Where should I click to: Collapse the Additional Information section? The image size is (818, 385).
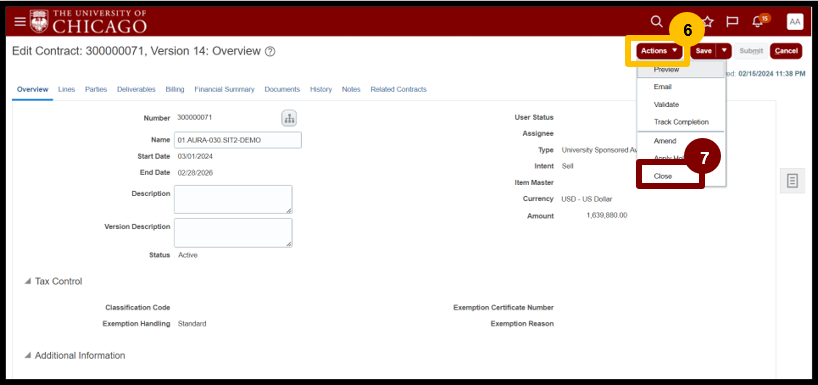[x=28, y=355]
